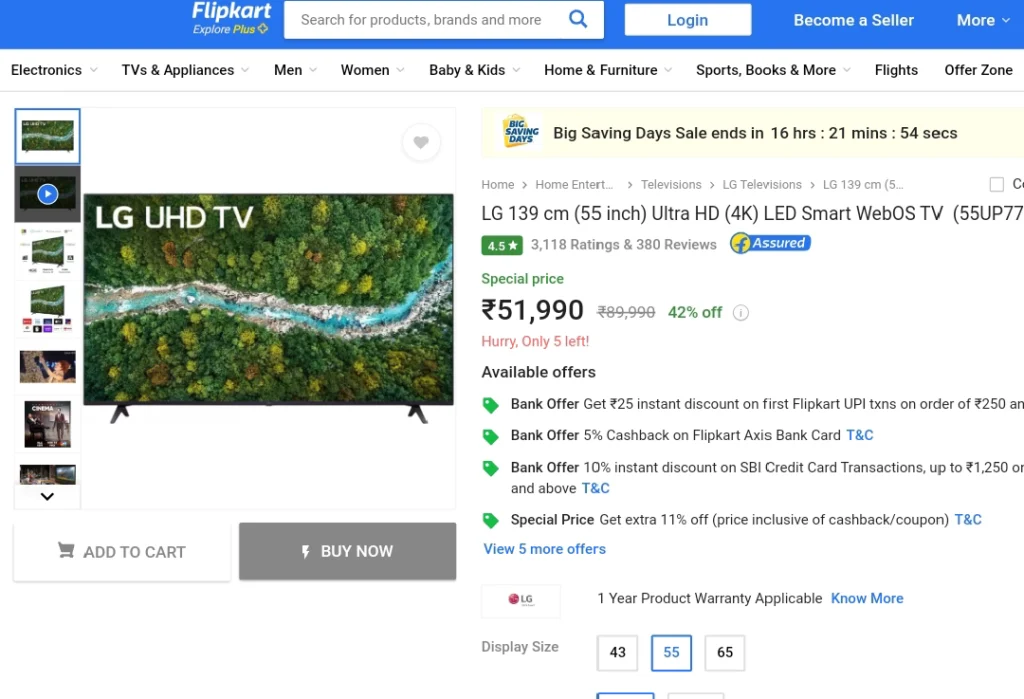
Task: Tick the Compare checkbox
Action: (x=997, y=184)
